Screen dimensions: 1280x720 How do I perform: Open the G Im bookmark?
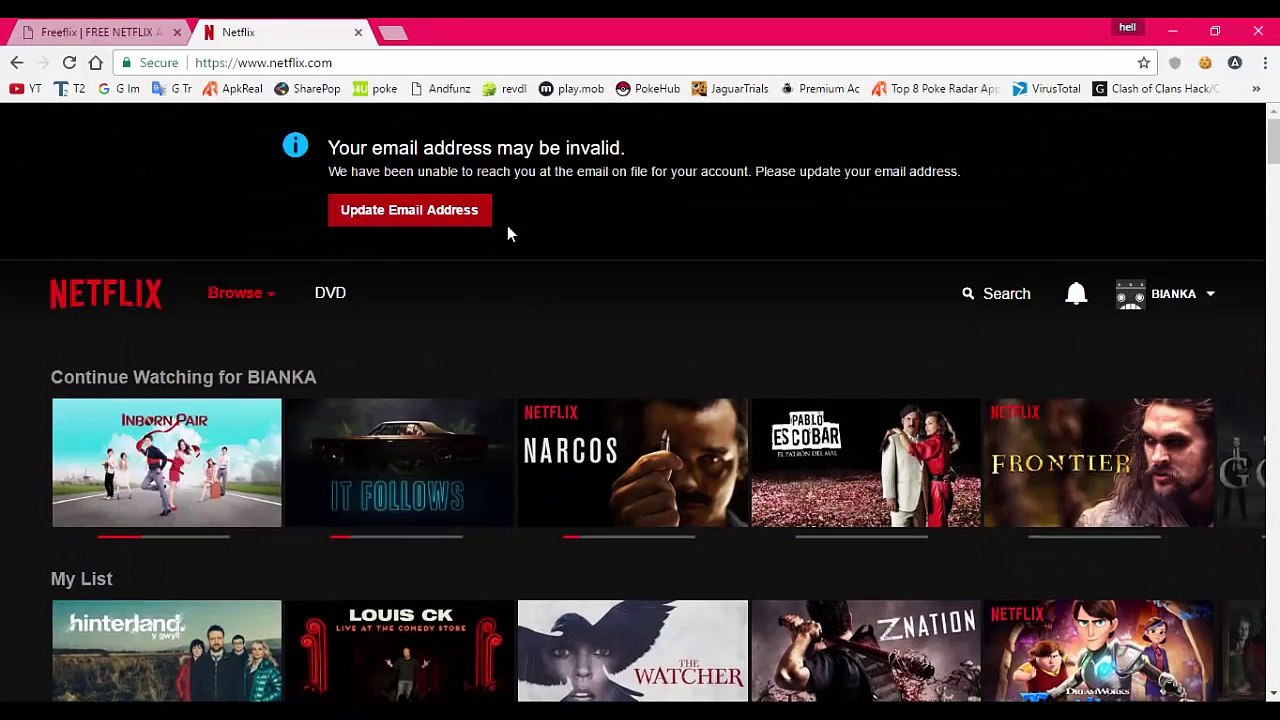(118, 89)
